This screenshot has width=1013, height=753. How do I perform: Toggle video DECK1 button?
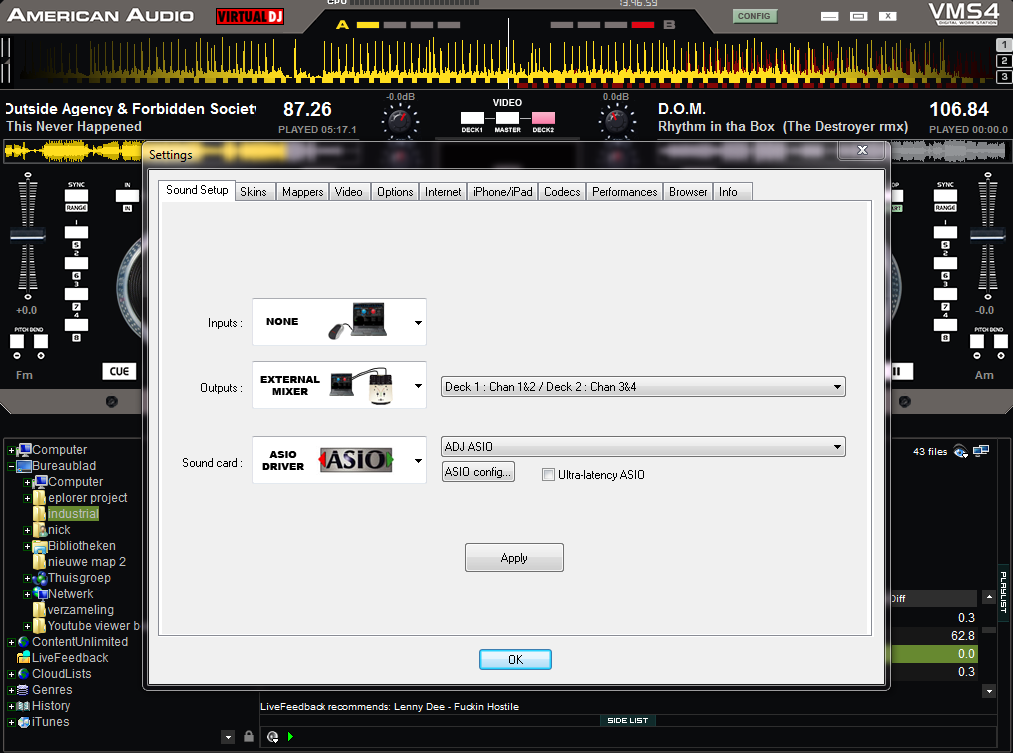tap(472, 118)
